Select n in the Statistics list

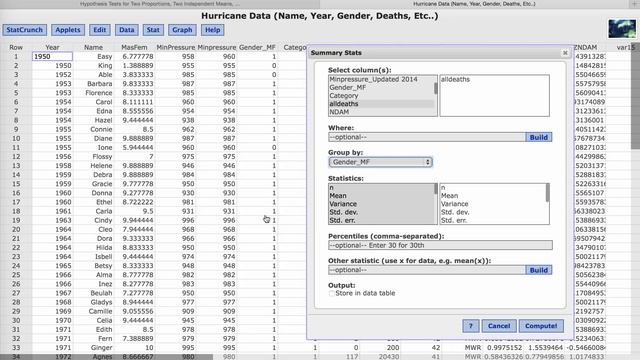click(x=331, y=188)
